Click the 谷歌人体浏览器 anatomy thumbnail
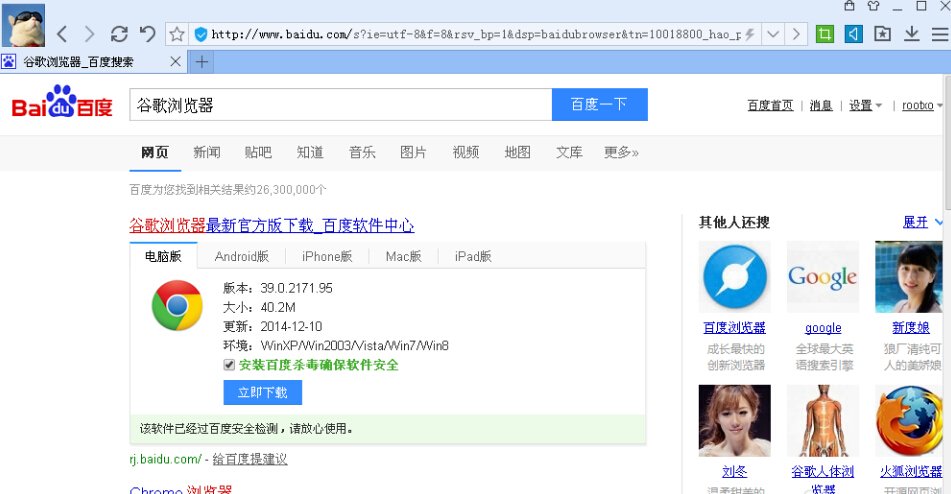This screenshot has width=951, height=494. point(823,421)
